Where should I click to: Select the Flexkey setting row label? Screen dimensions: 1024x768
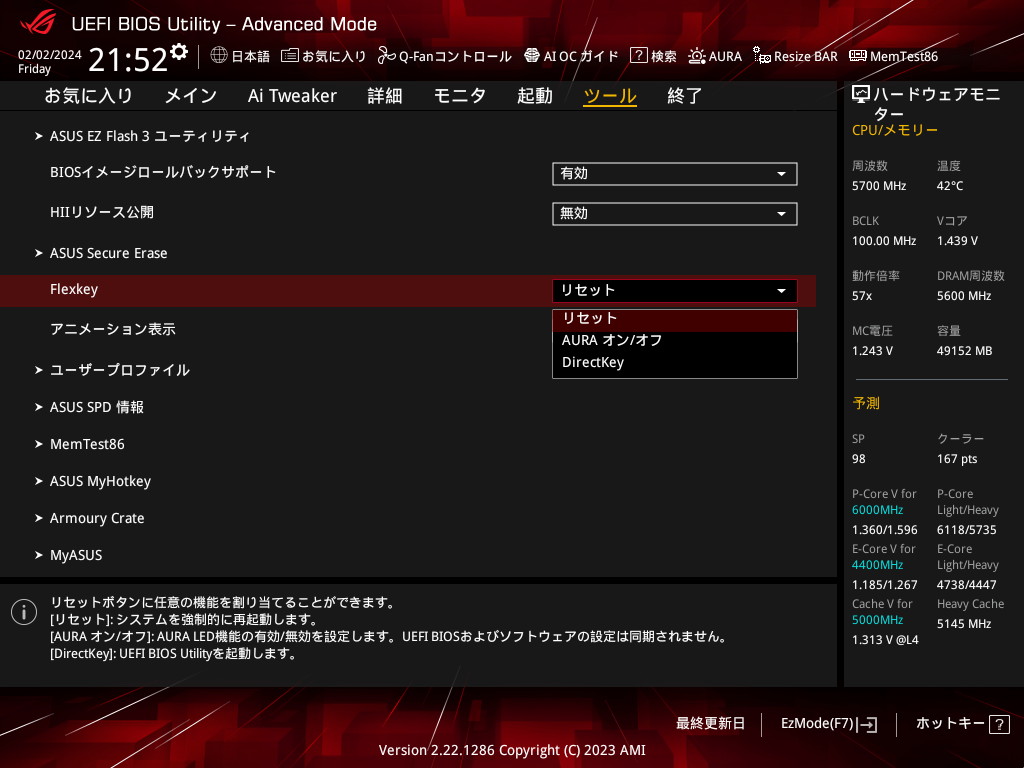74,289
